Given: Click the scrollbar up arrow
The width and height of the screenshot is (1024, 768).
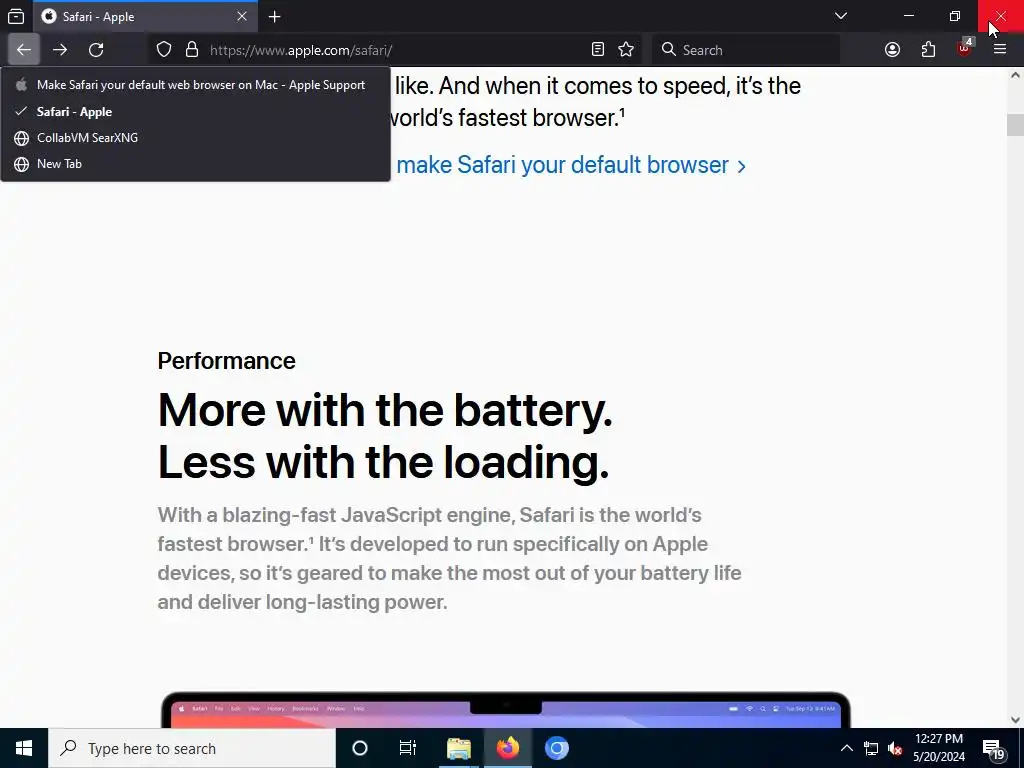Looking at the screenshot, I should pos(1015,74).
